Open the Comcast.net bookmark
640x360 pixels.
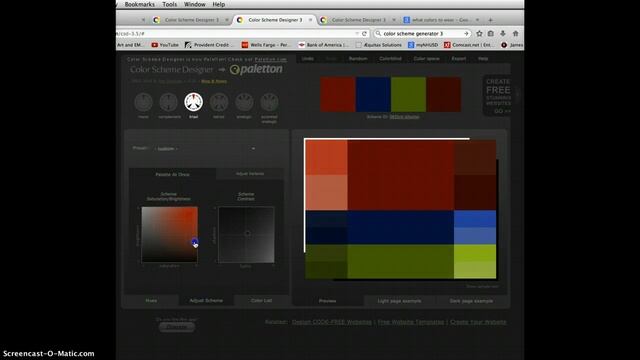click(x=468, y=45)
